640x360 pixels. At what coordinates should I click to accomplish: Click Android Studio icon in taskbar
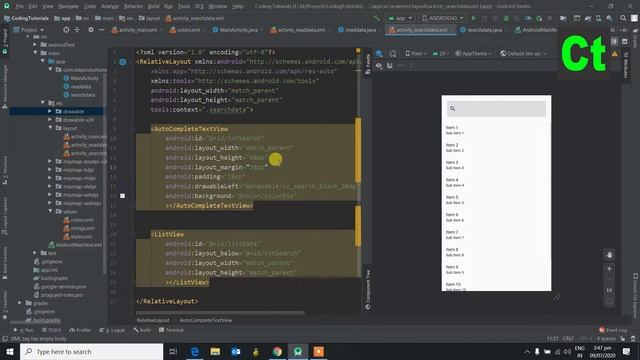pyautogui.click(x=298, y=351)
